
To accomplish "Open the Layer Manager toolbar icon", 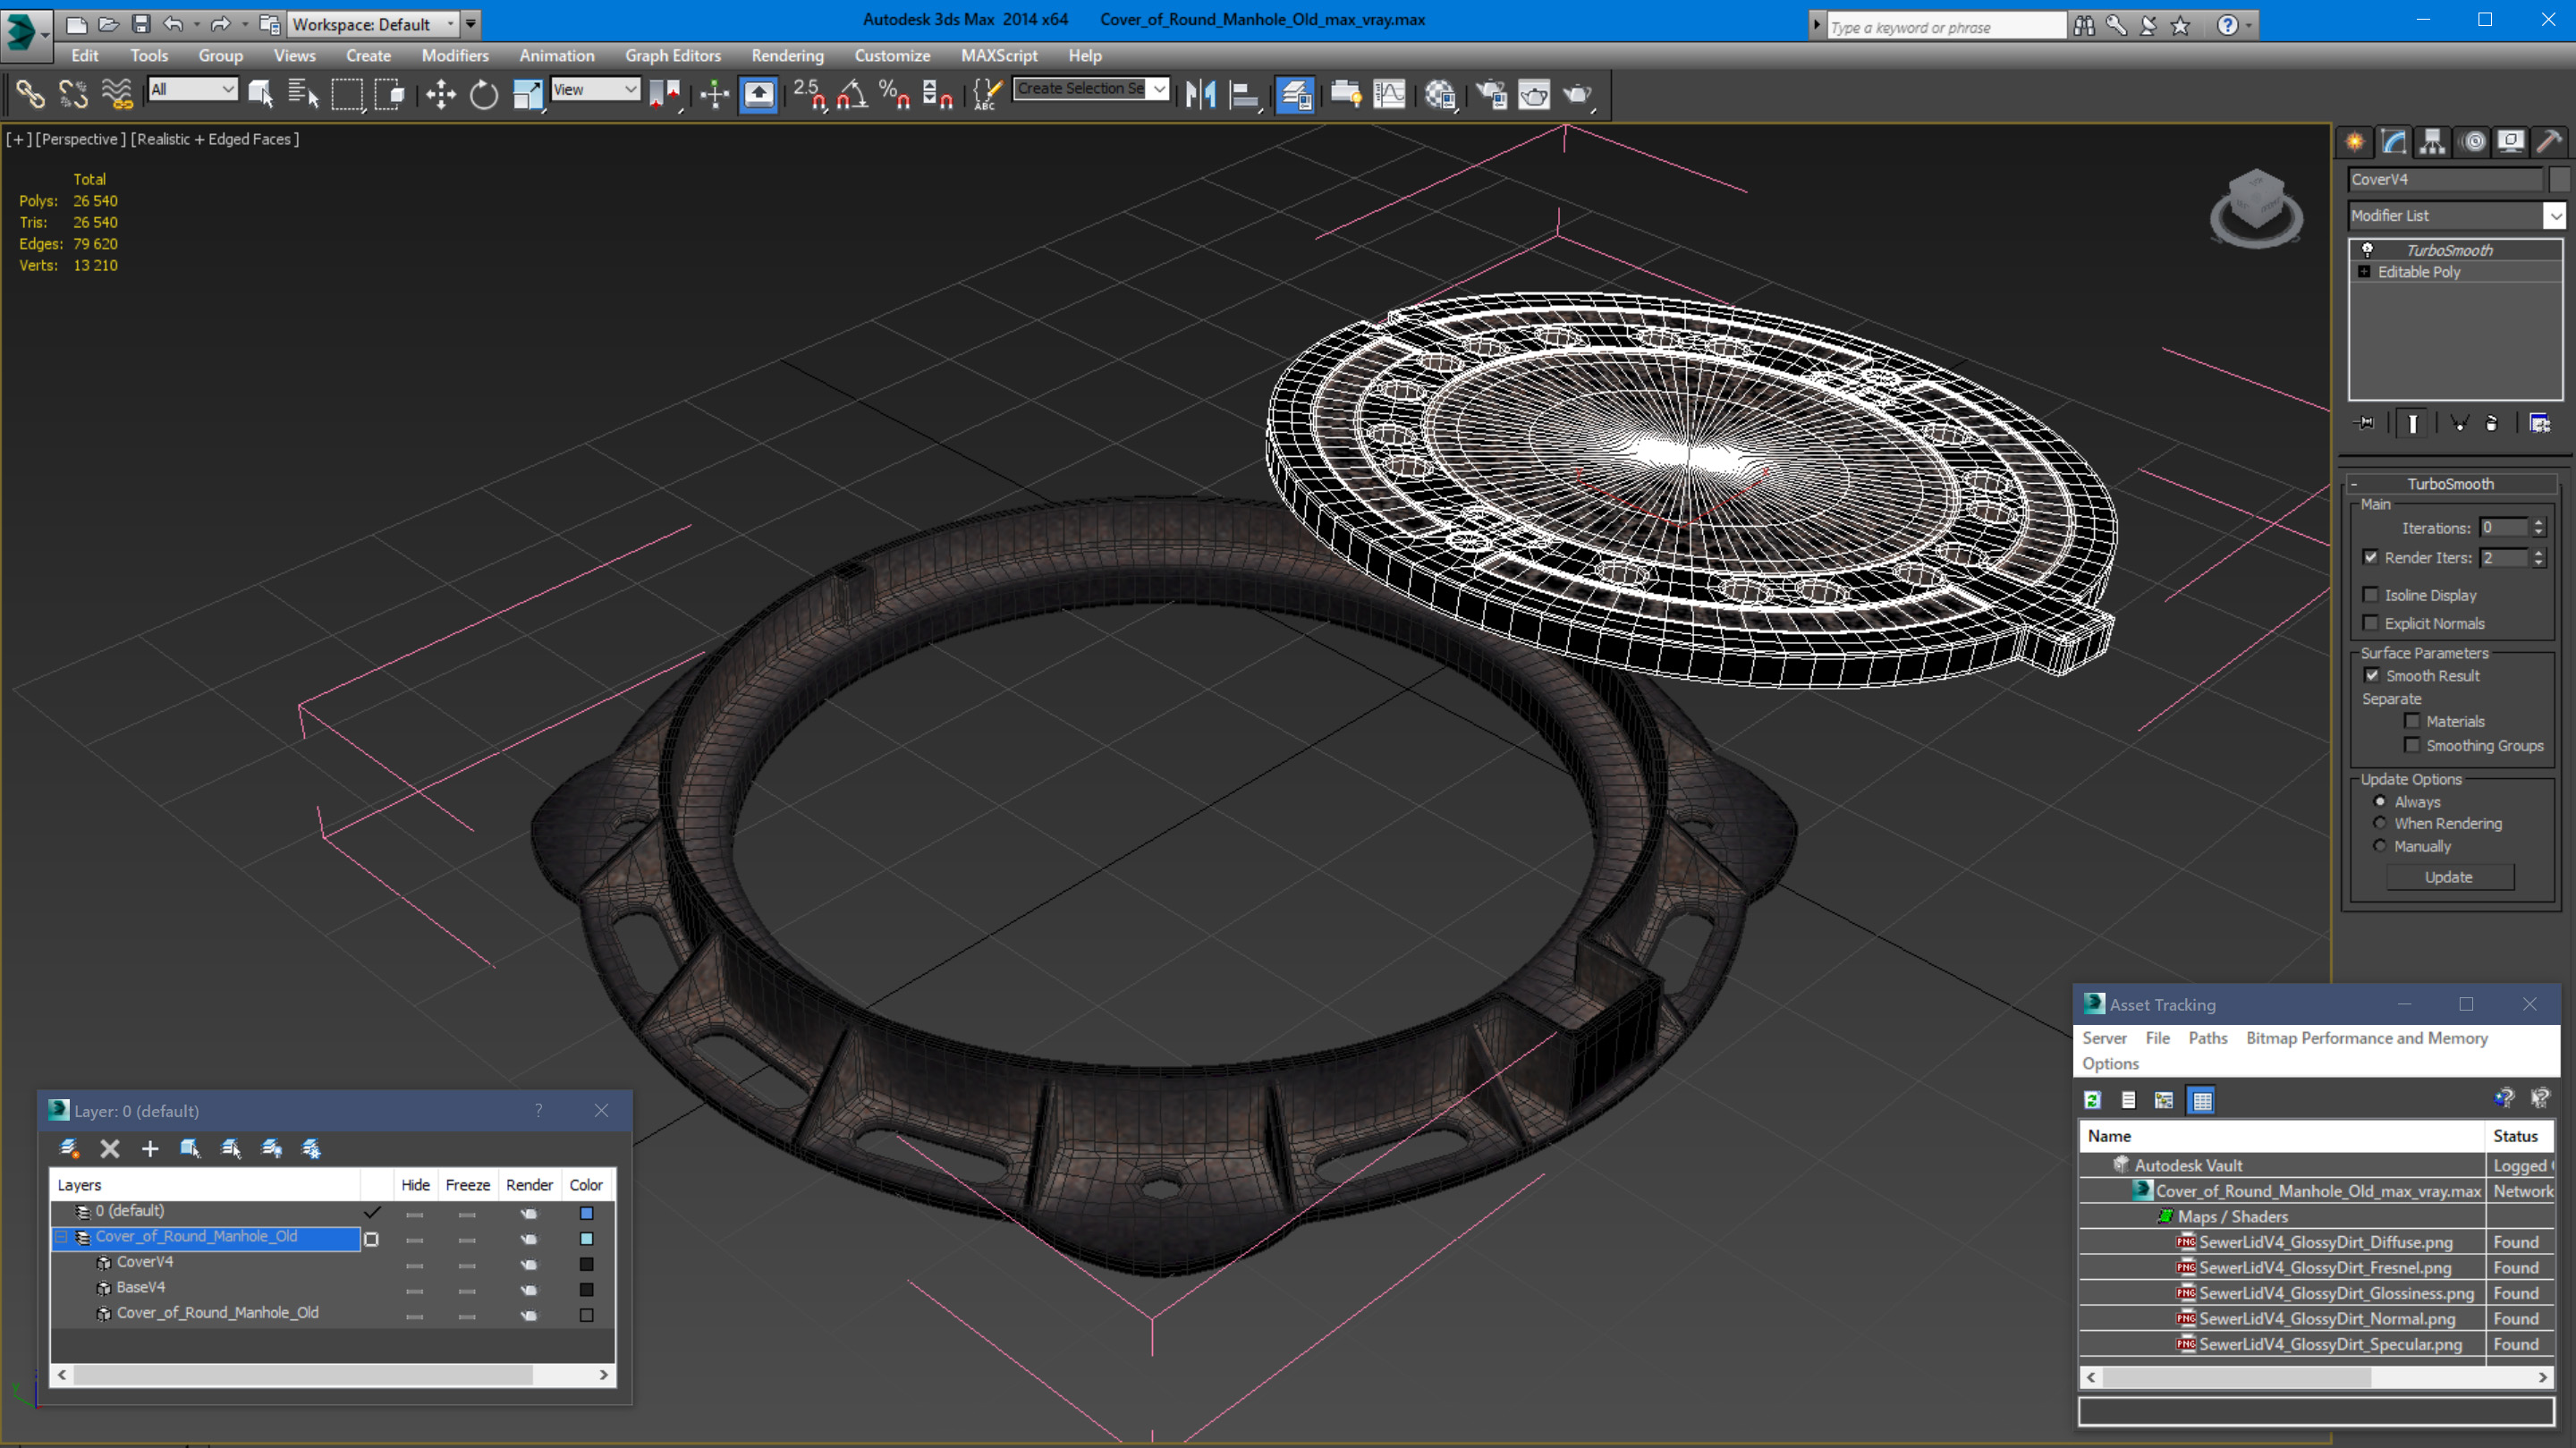I will pyautogui.click(x=1295, y=95).
